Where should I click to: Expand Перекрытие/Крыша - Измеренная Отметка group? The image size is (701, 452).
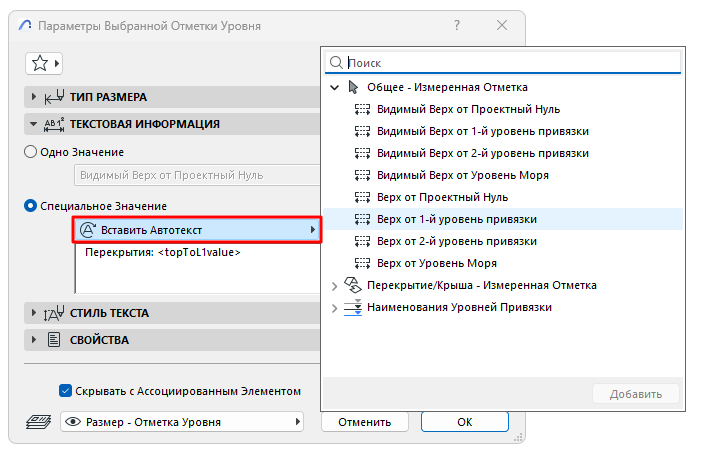(334, 286)
